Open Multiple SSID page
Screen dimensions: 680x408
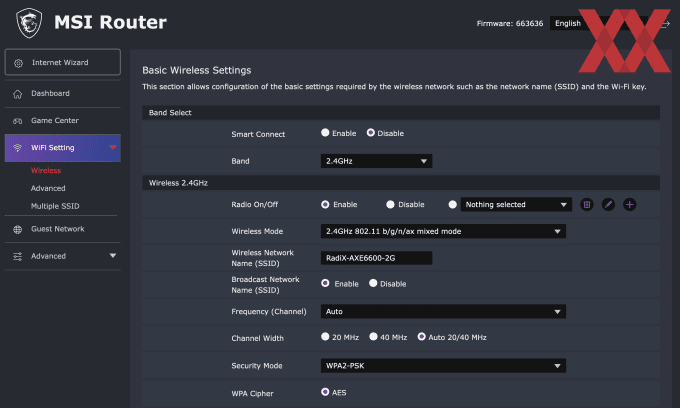coord(55,206)
